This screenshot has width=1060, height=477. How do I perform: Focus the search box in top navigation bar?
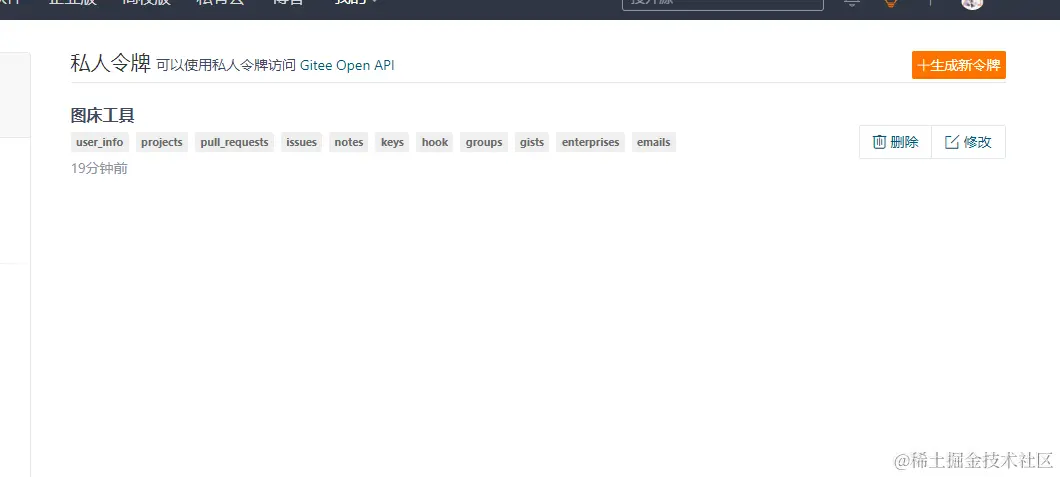[723, 3]
